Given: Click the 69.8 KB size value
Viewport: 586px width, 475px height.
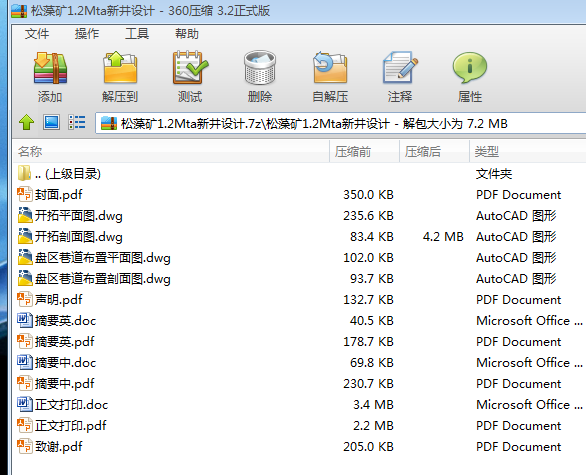Looking at the screenshot, I should click(x=371, y=363).
